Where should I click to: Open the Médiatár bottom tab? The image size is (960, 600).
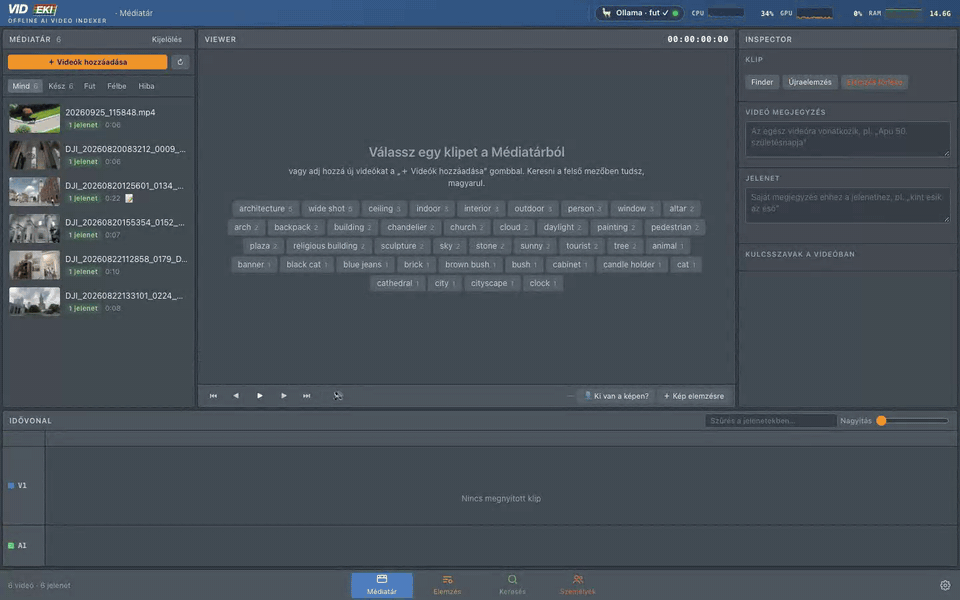click(381, 585)
